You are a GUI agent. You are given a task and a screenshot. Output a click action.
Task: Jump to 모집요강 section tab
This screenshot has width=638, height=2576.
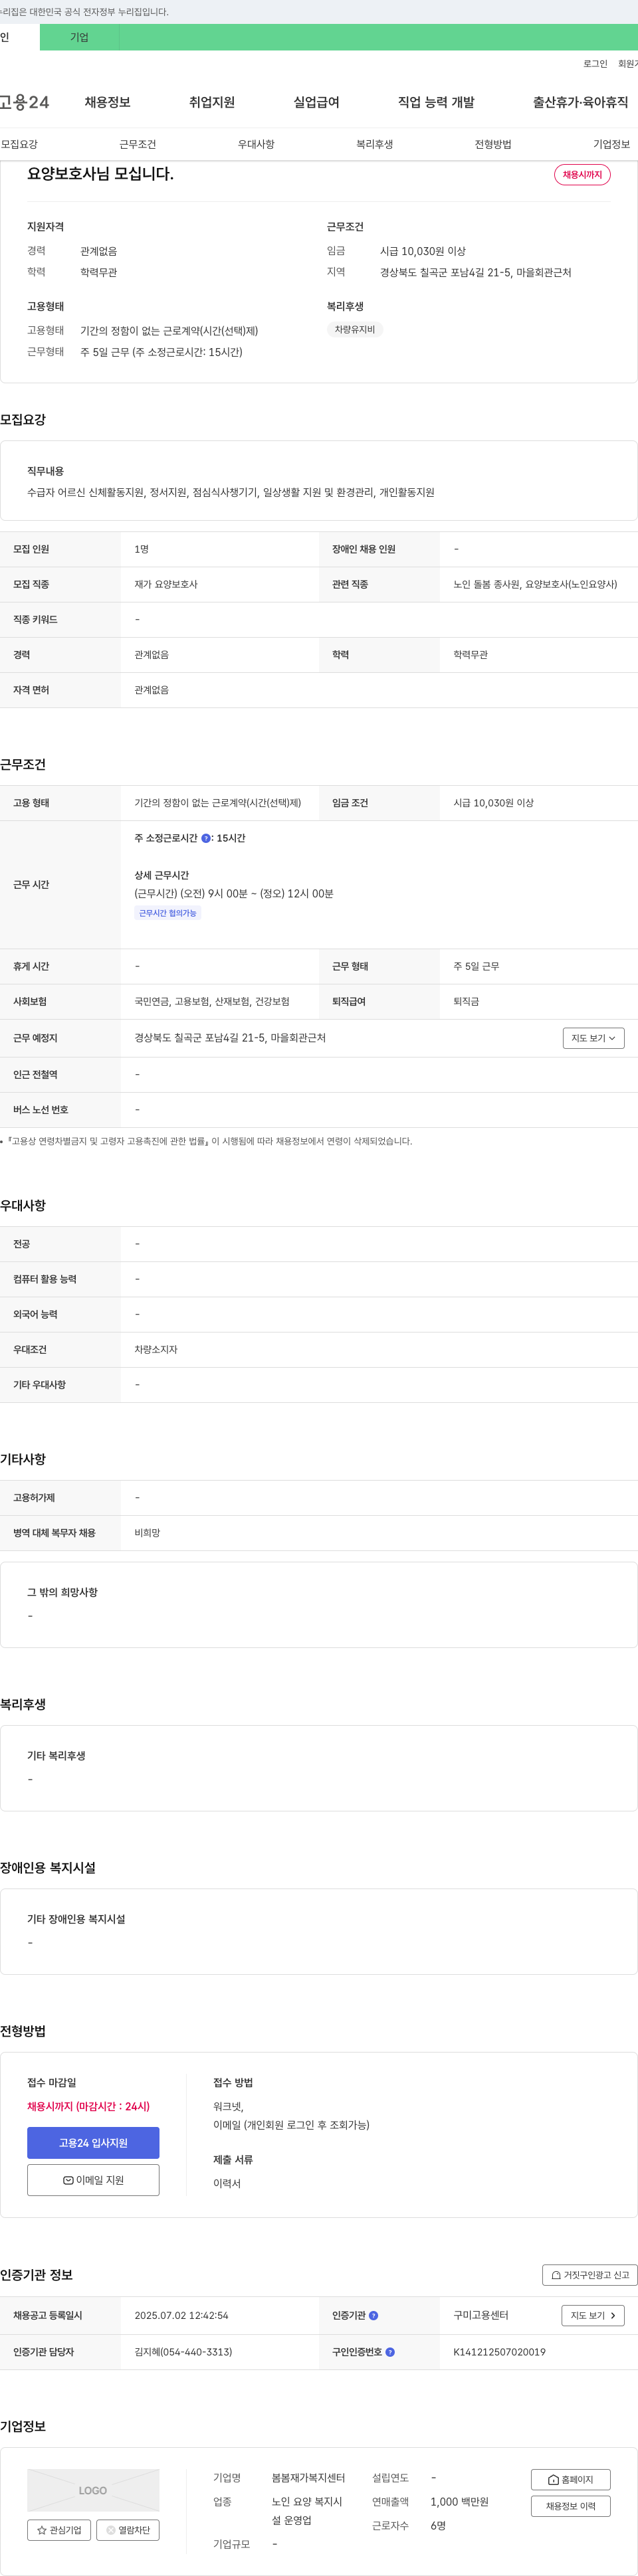(20, 144)
